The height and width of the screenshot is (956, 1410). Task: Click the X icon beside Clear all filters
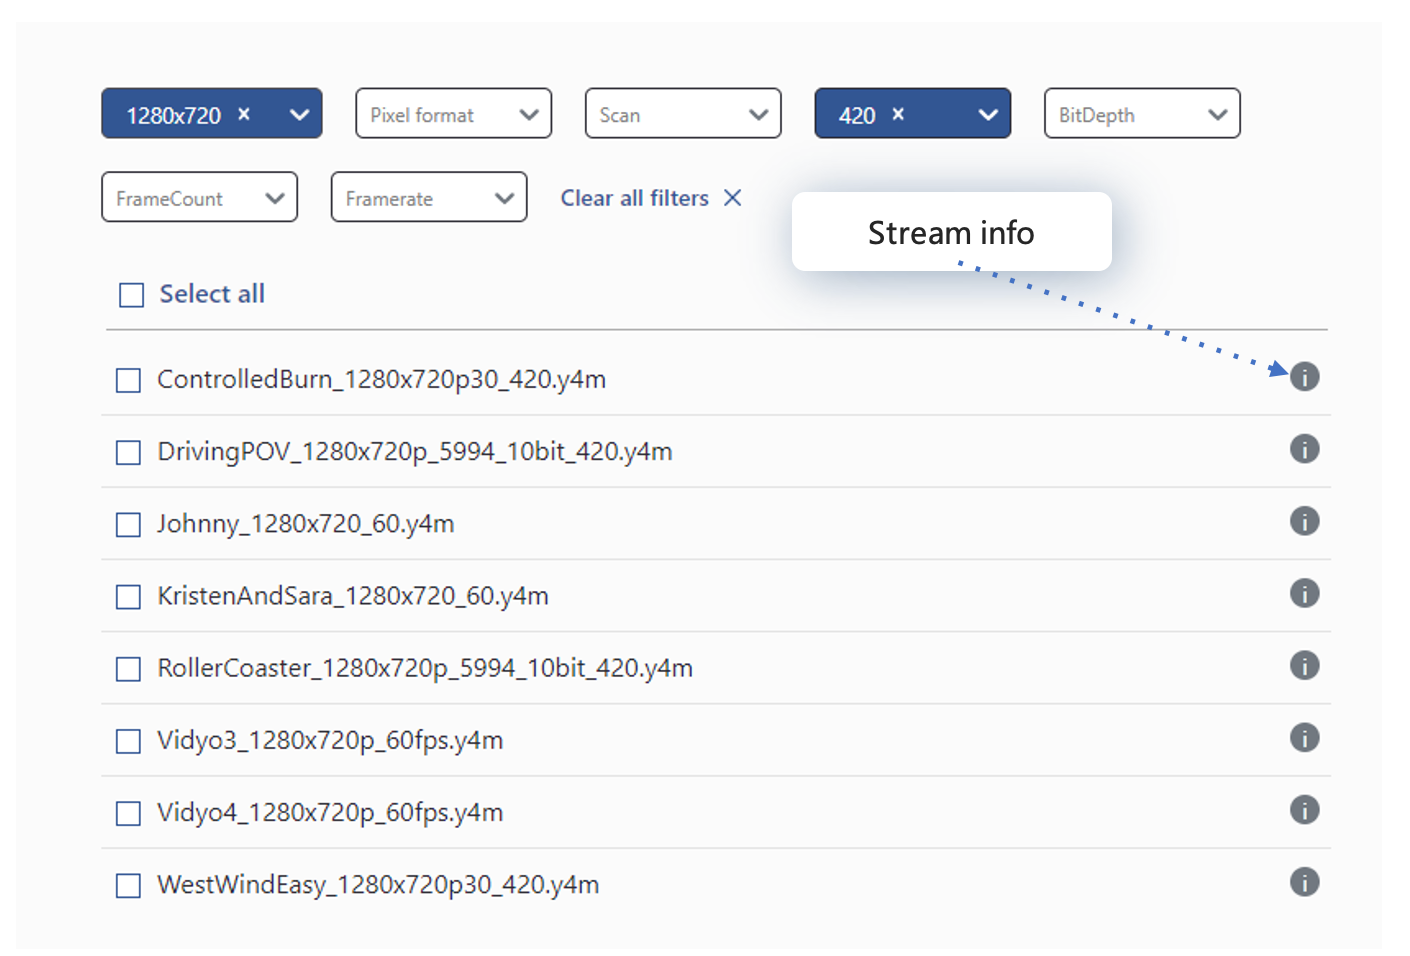coord(733,198)
